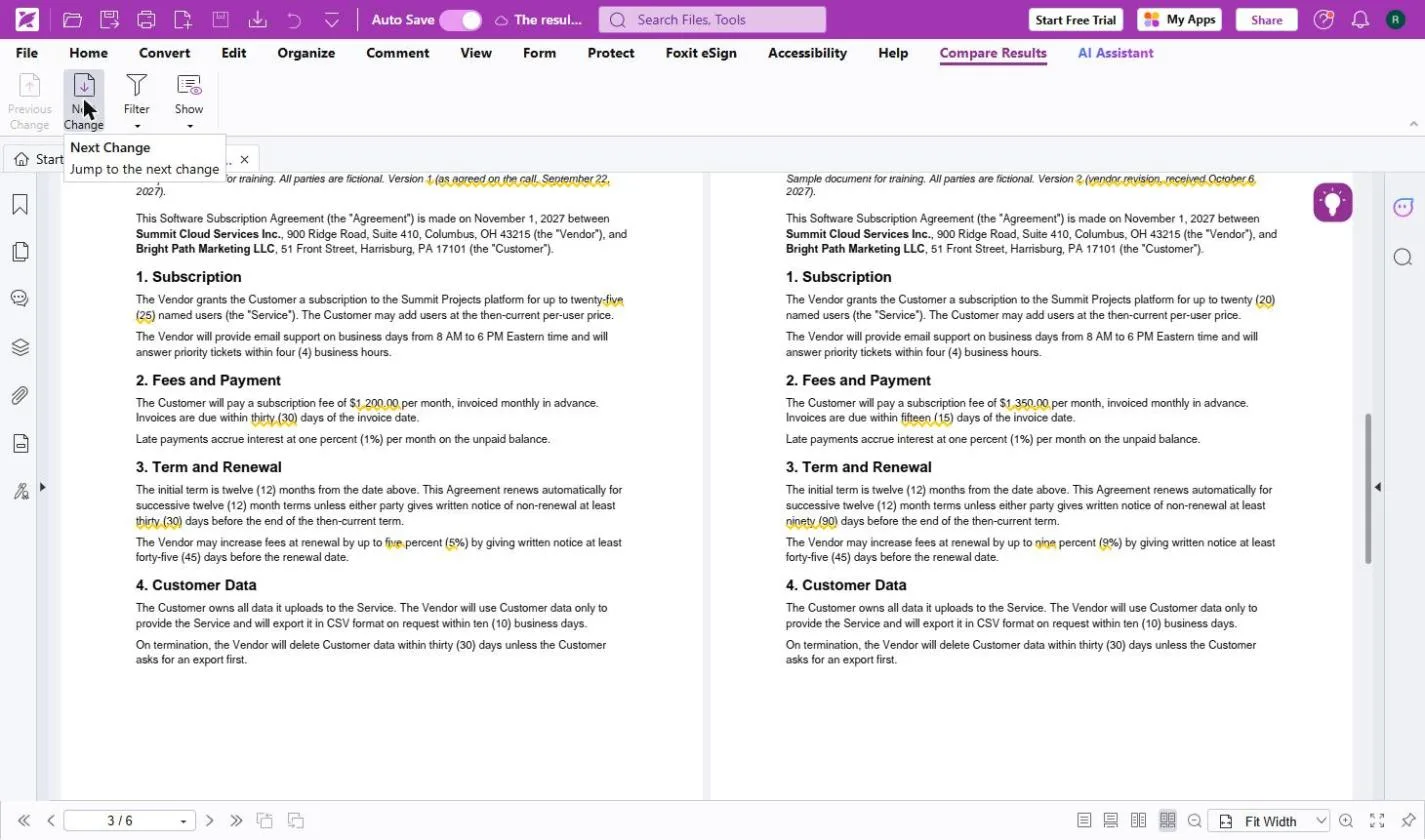Open the Digital Signatures panel icon
Image resolution: width=1425 pixels, height=840 pixels.
click(20, 491)
